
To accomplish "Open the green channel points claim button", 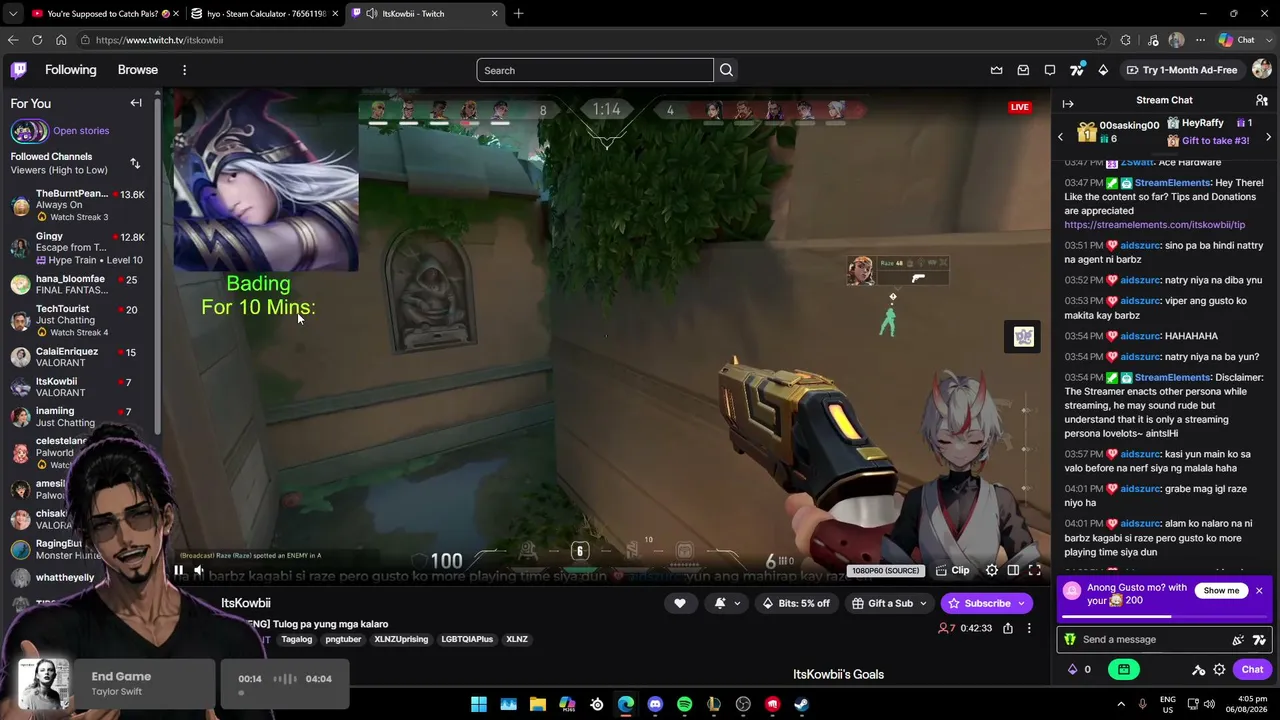I will click(x=1124, y=670).
